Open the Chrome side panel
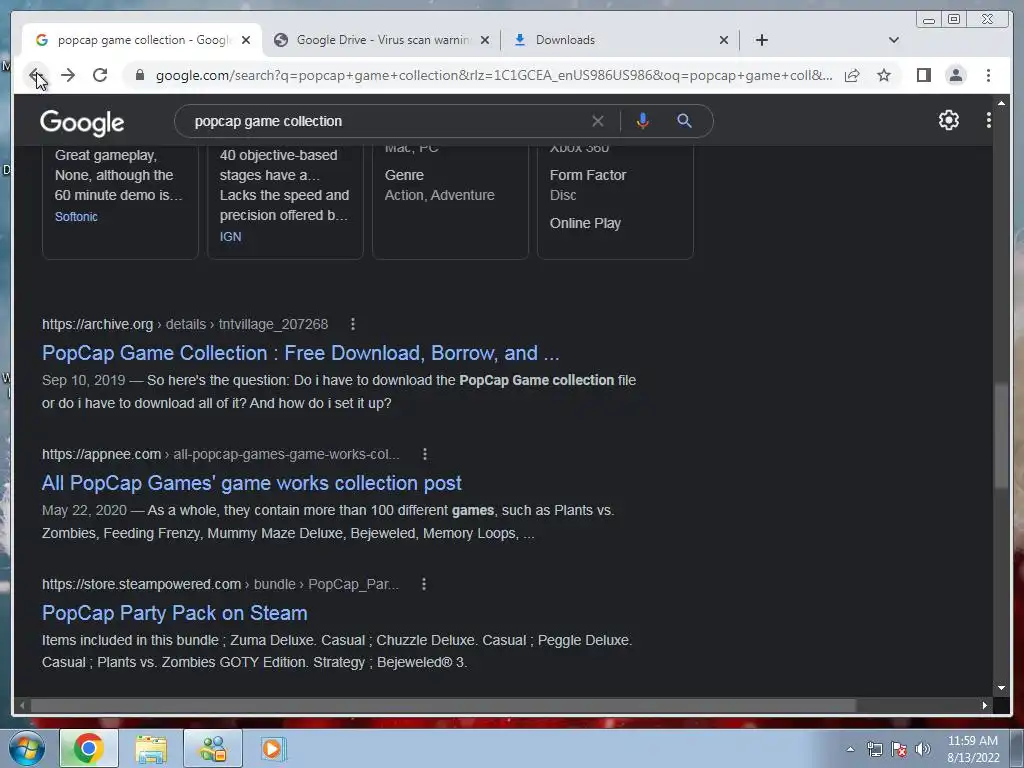 tap(923, 75)
